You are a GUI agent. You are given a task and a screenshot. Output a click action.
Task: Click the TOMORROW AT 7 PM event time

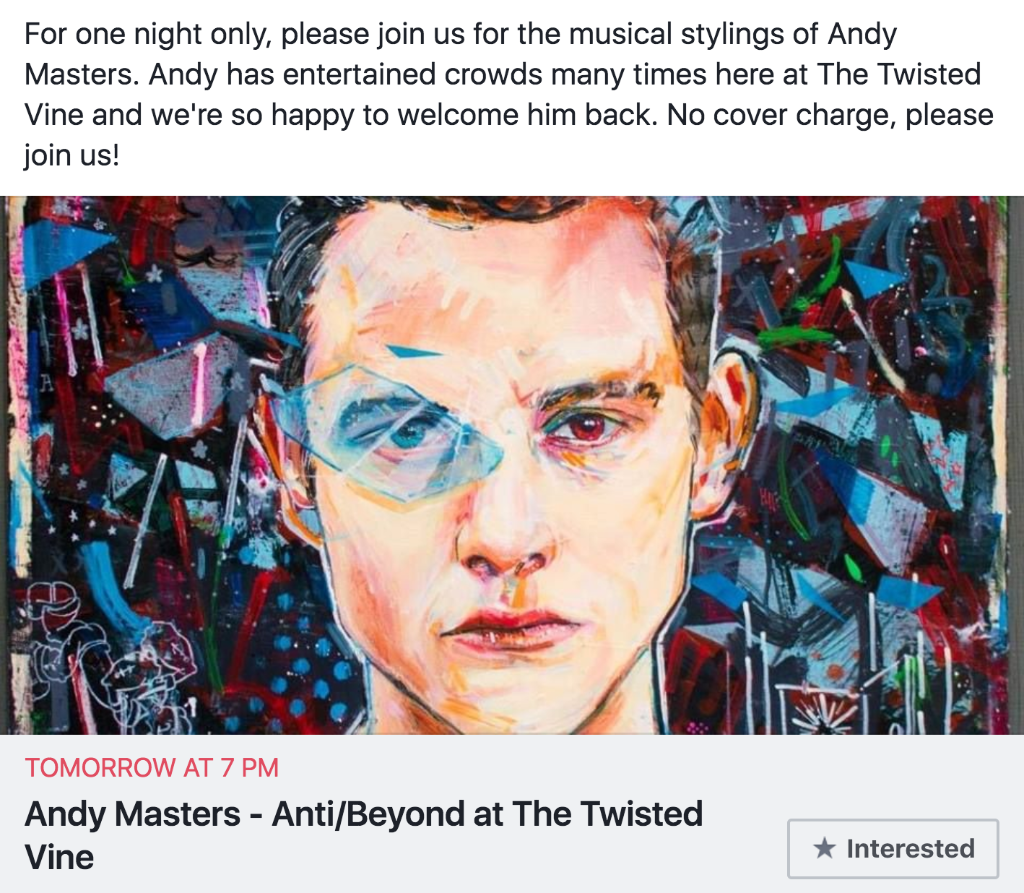[x=152, y=768]
